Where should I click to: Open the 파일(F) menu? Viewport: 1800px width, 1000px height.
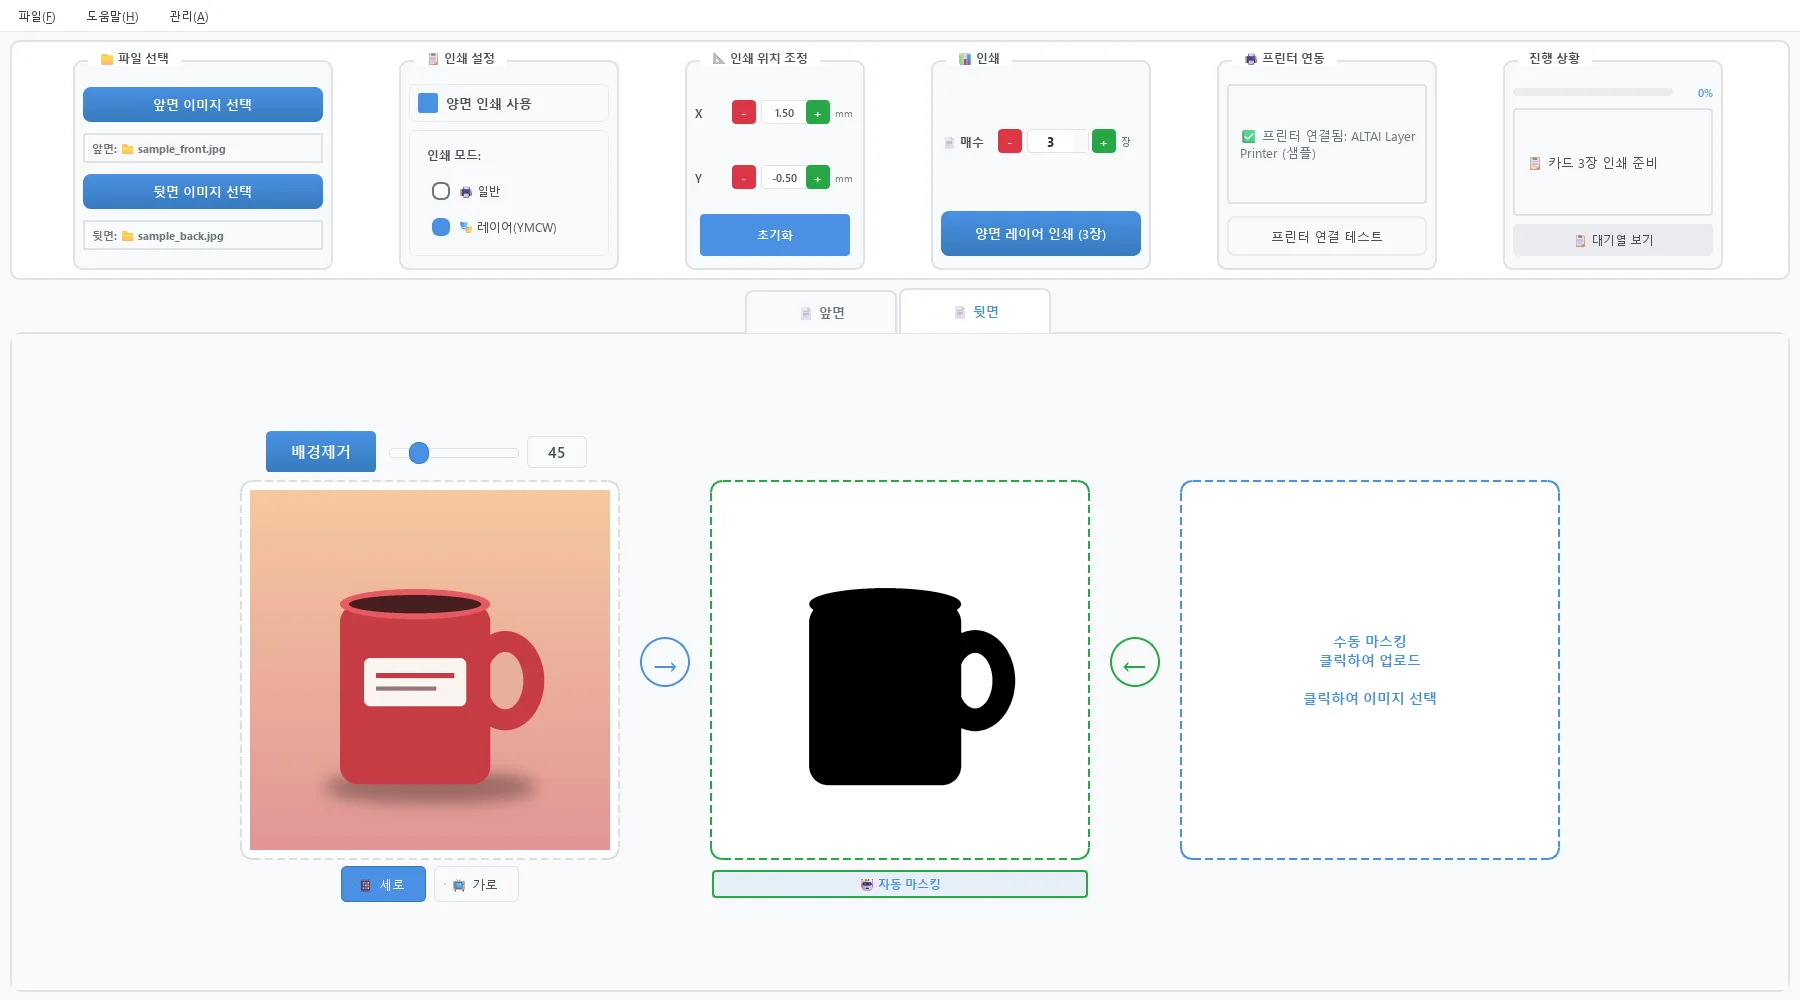coord(37,16)
